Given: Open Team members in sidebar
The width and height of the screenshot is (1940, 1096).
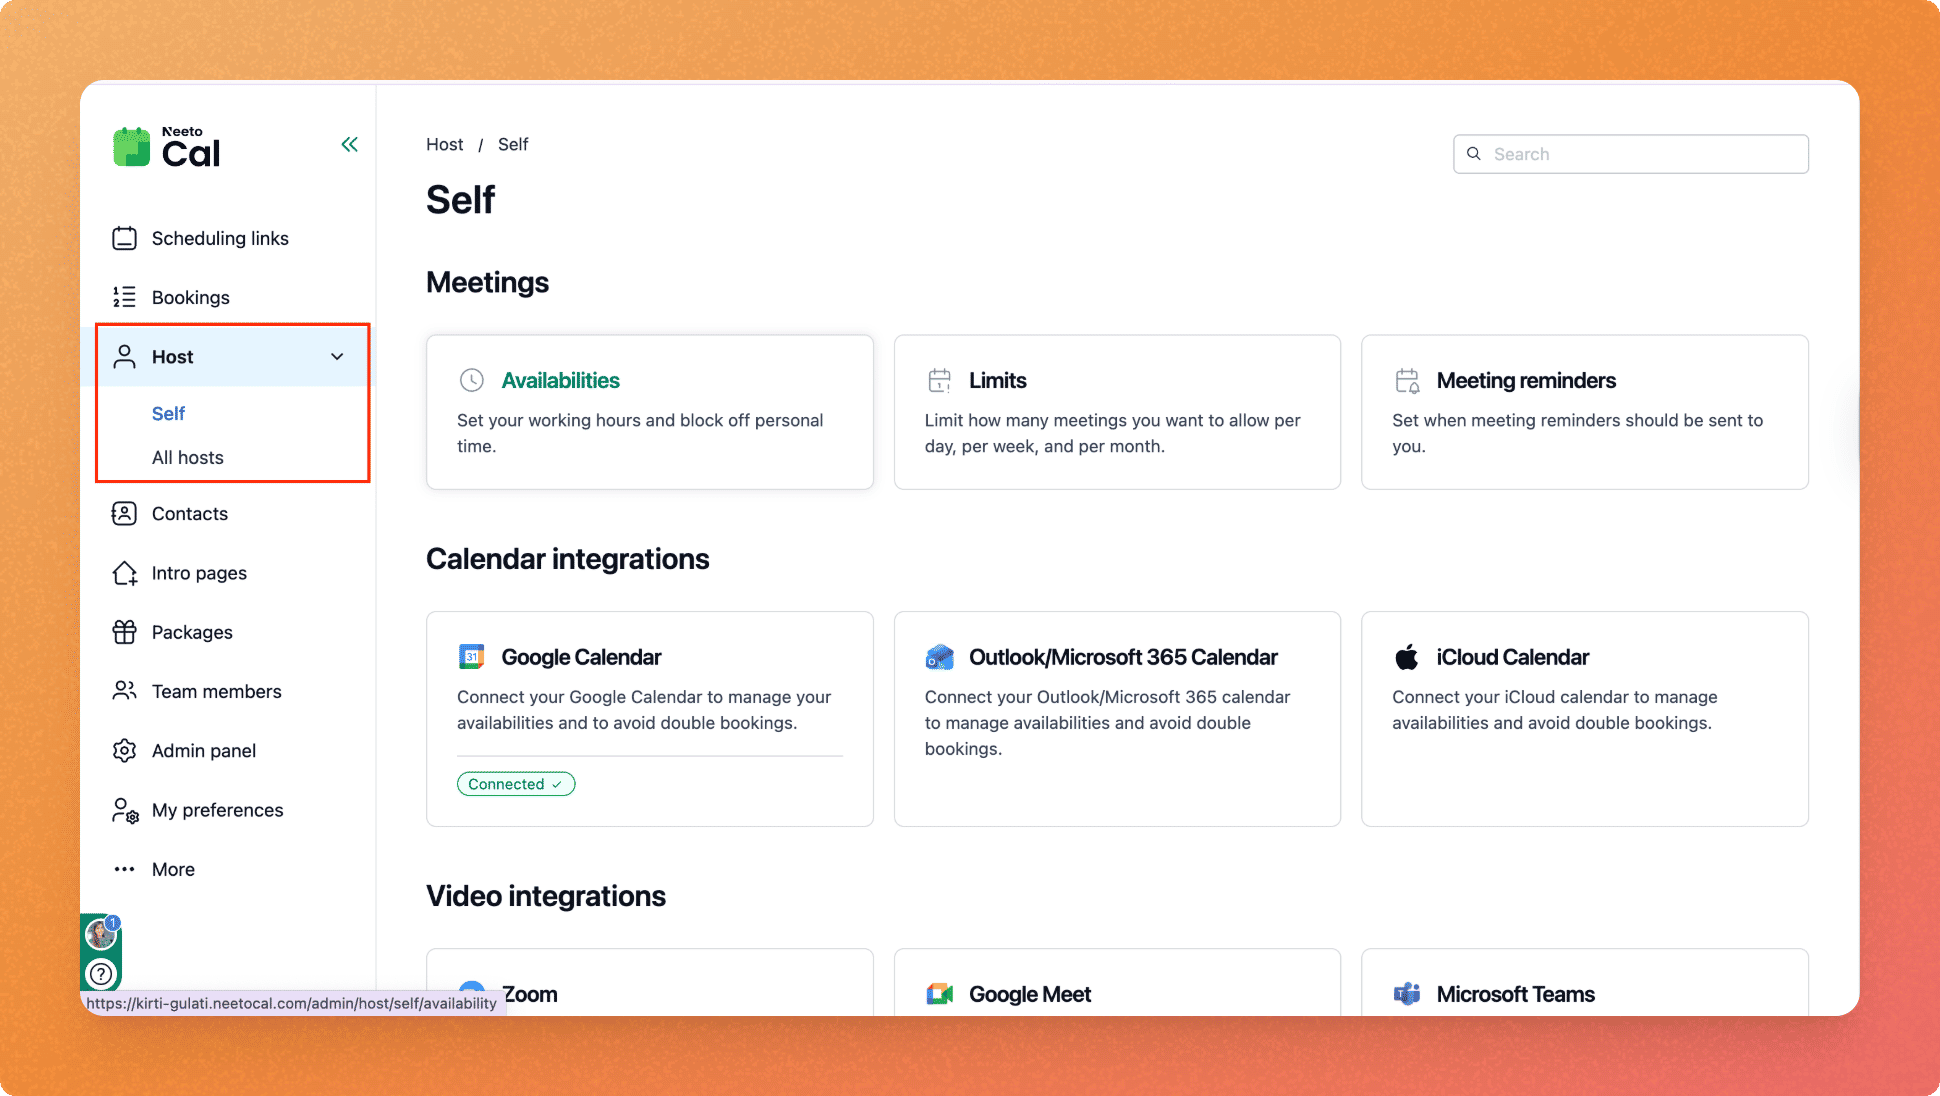Looking at the screenshot, I should (x=216, y=691).
